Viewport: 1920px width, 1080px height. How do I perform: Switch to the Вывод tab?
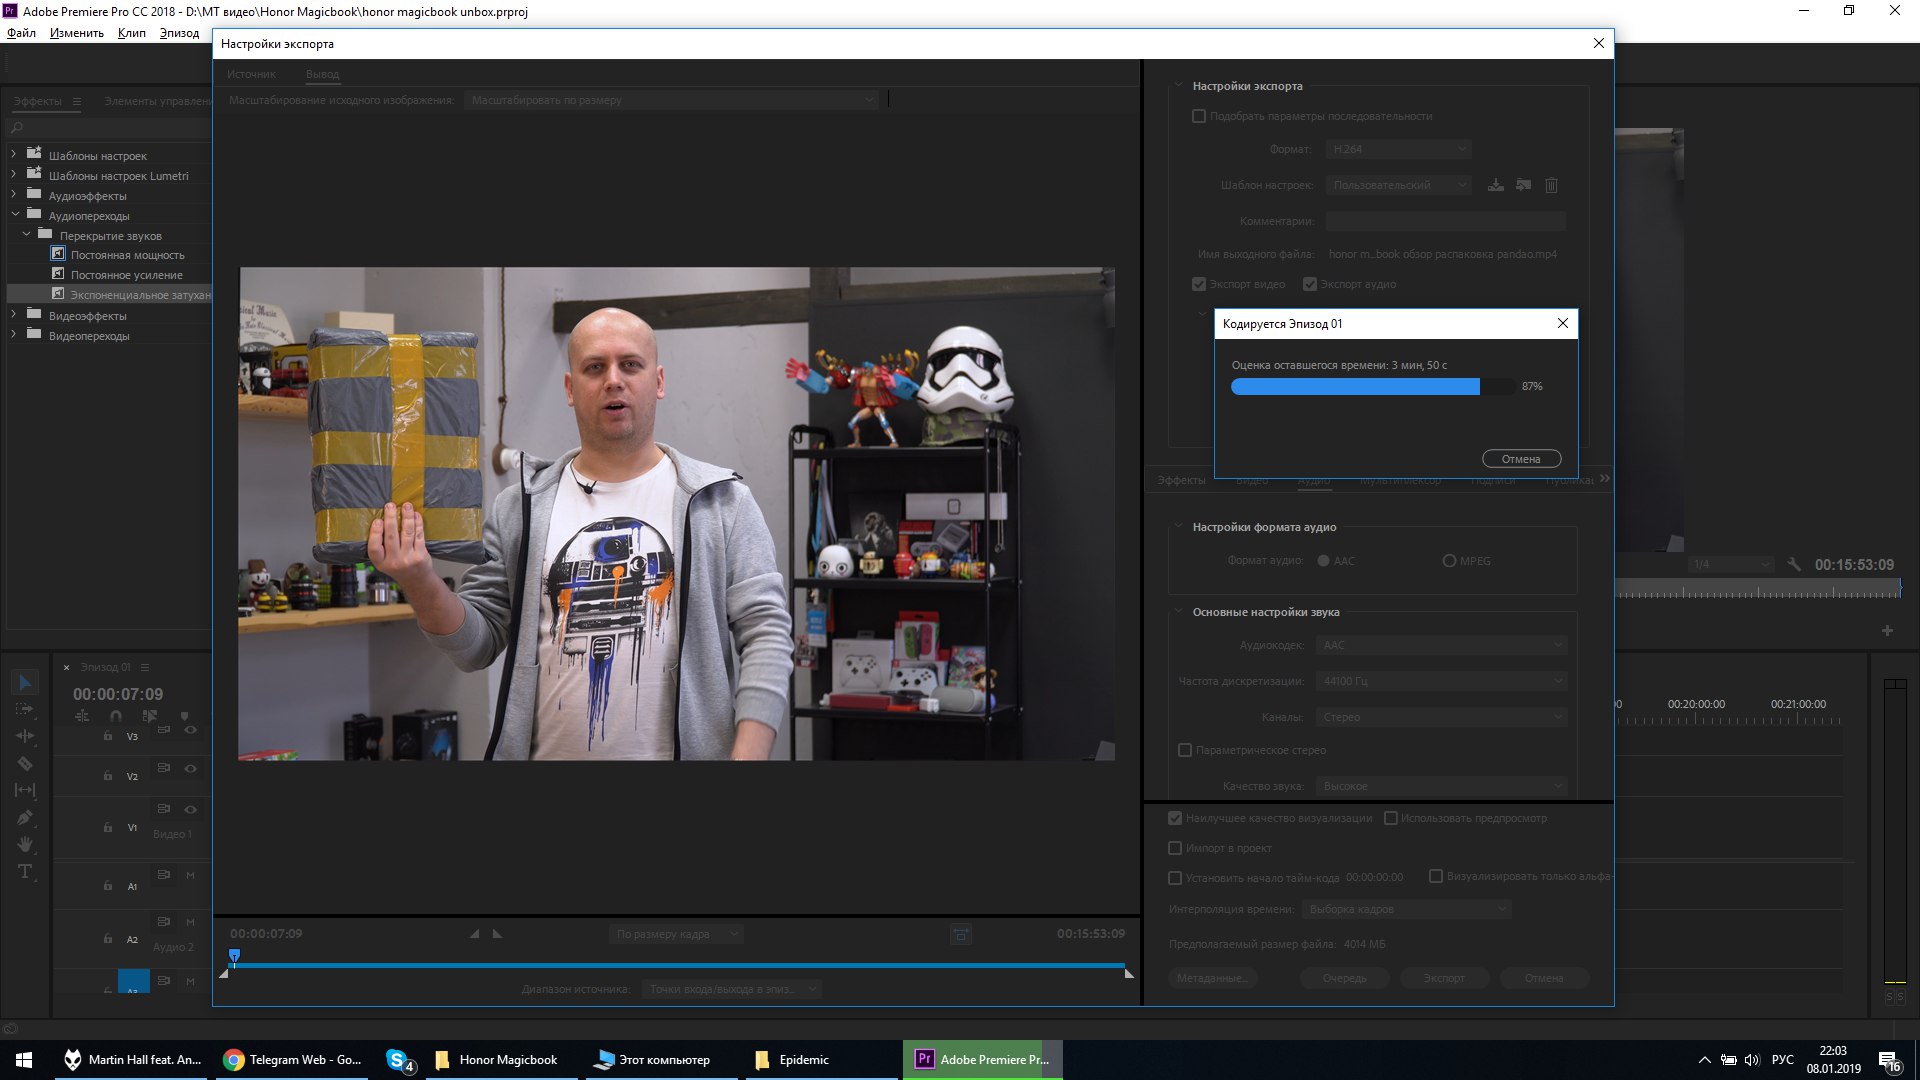coord(322,74)
